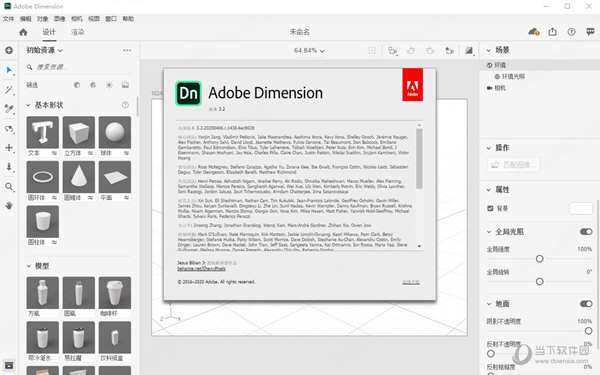Filter assets by lights sun icon
Screen dimensions: 600x375
109,85
